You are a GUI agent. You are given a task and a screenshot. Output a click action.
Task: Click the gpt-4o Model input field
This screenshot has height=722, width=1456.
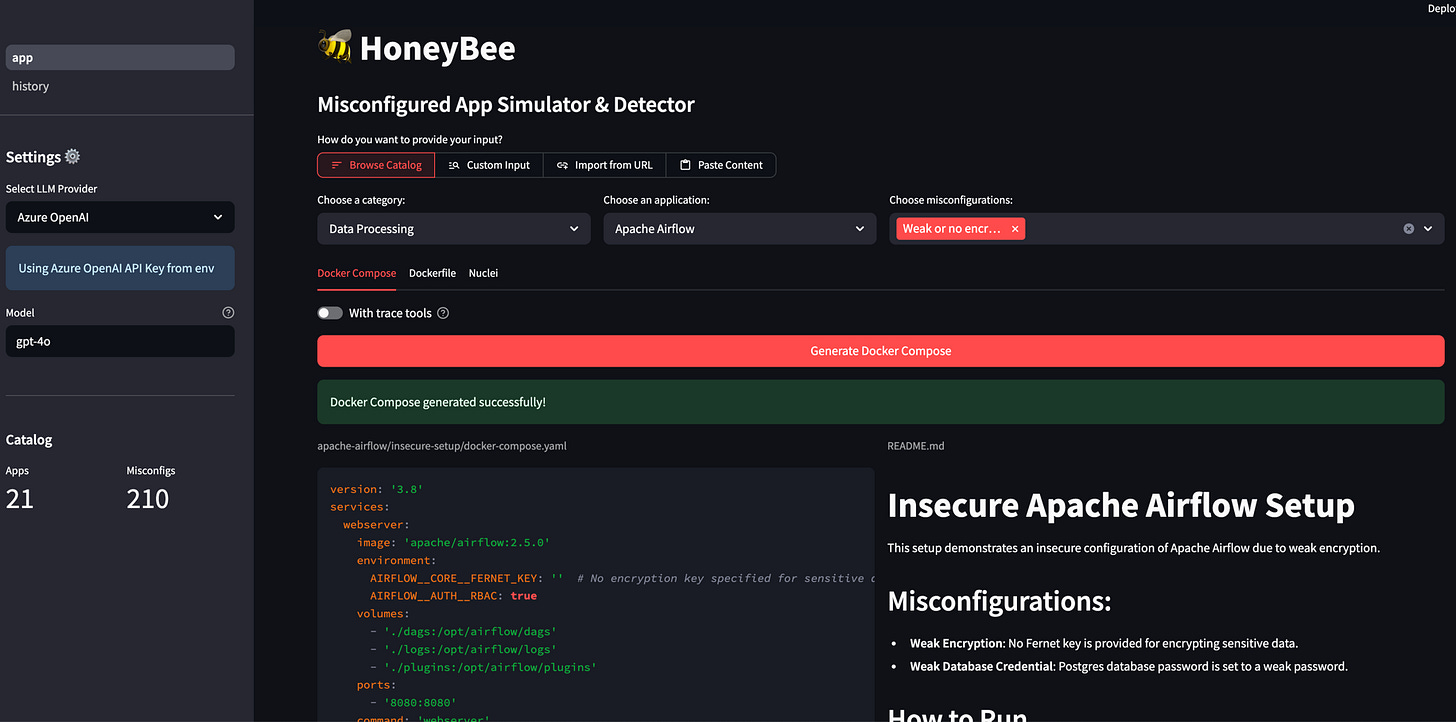[120, 341]
